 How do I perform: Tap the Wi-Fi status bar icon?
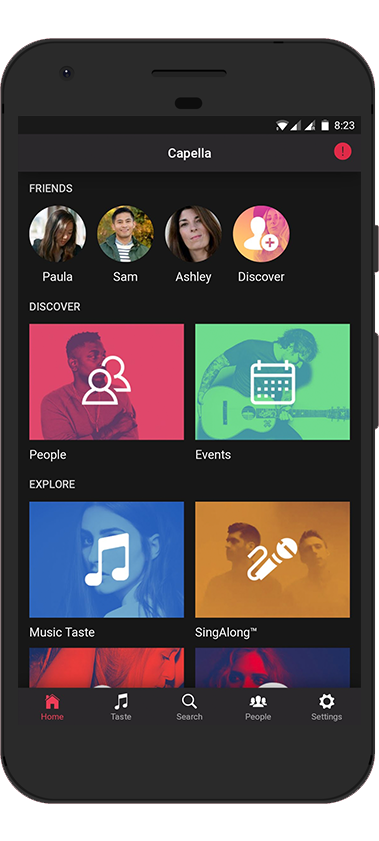[x=282, y=126]
